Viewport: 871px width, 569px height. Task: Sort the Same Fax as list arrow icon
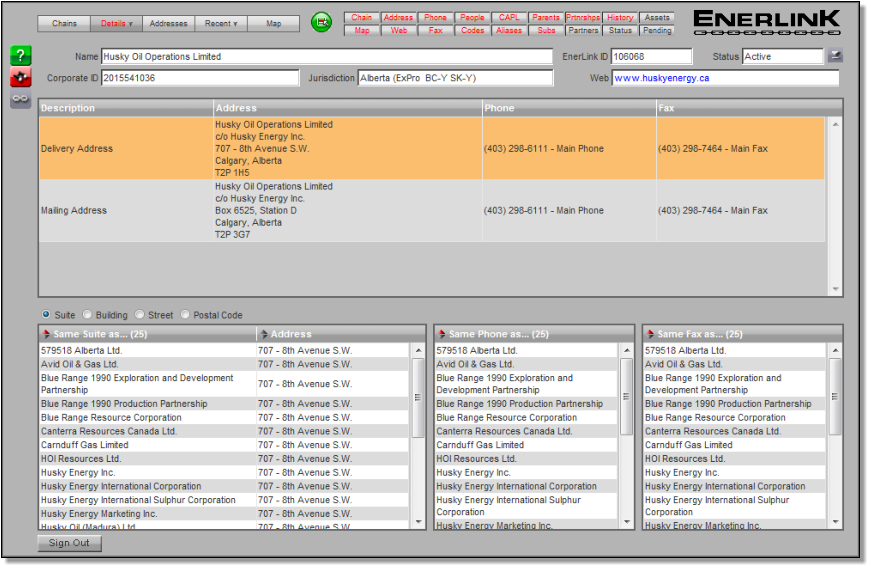650,334
